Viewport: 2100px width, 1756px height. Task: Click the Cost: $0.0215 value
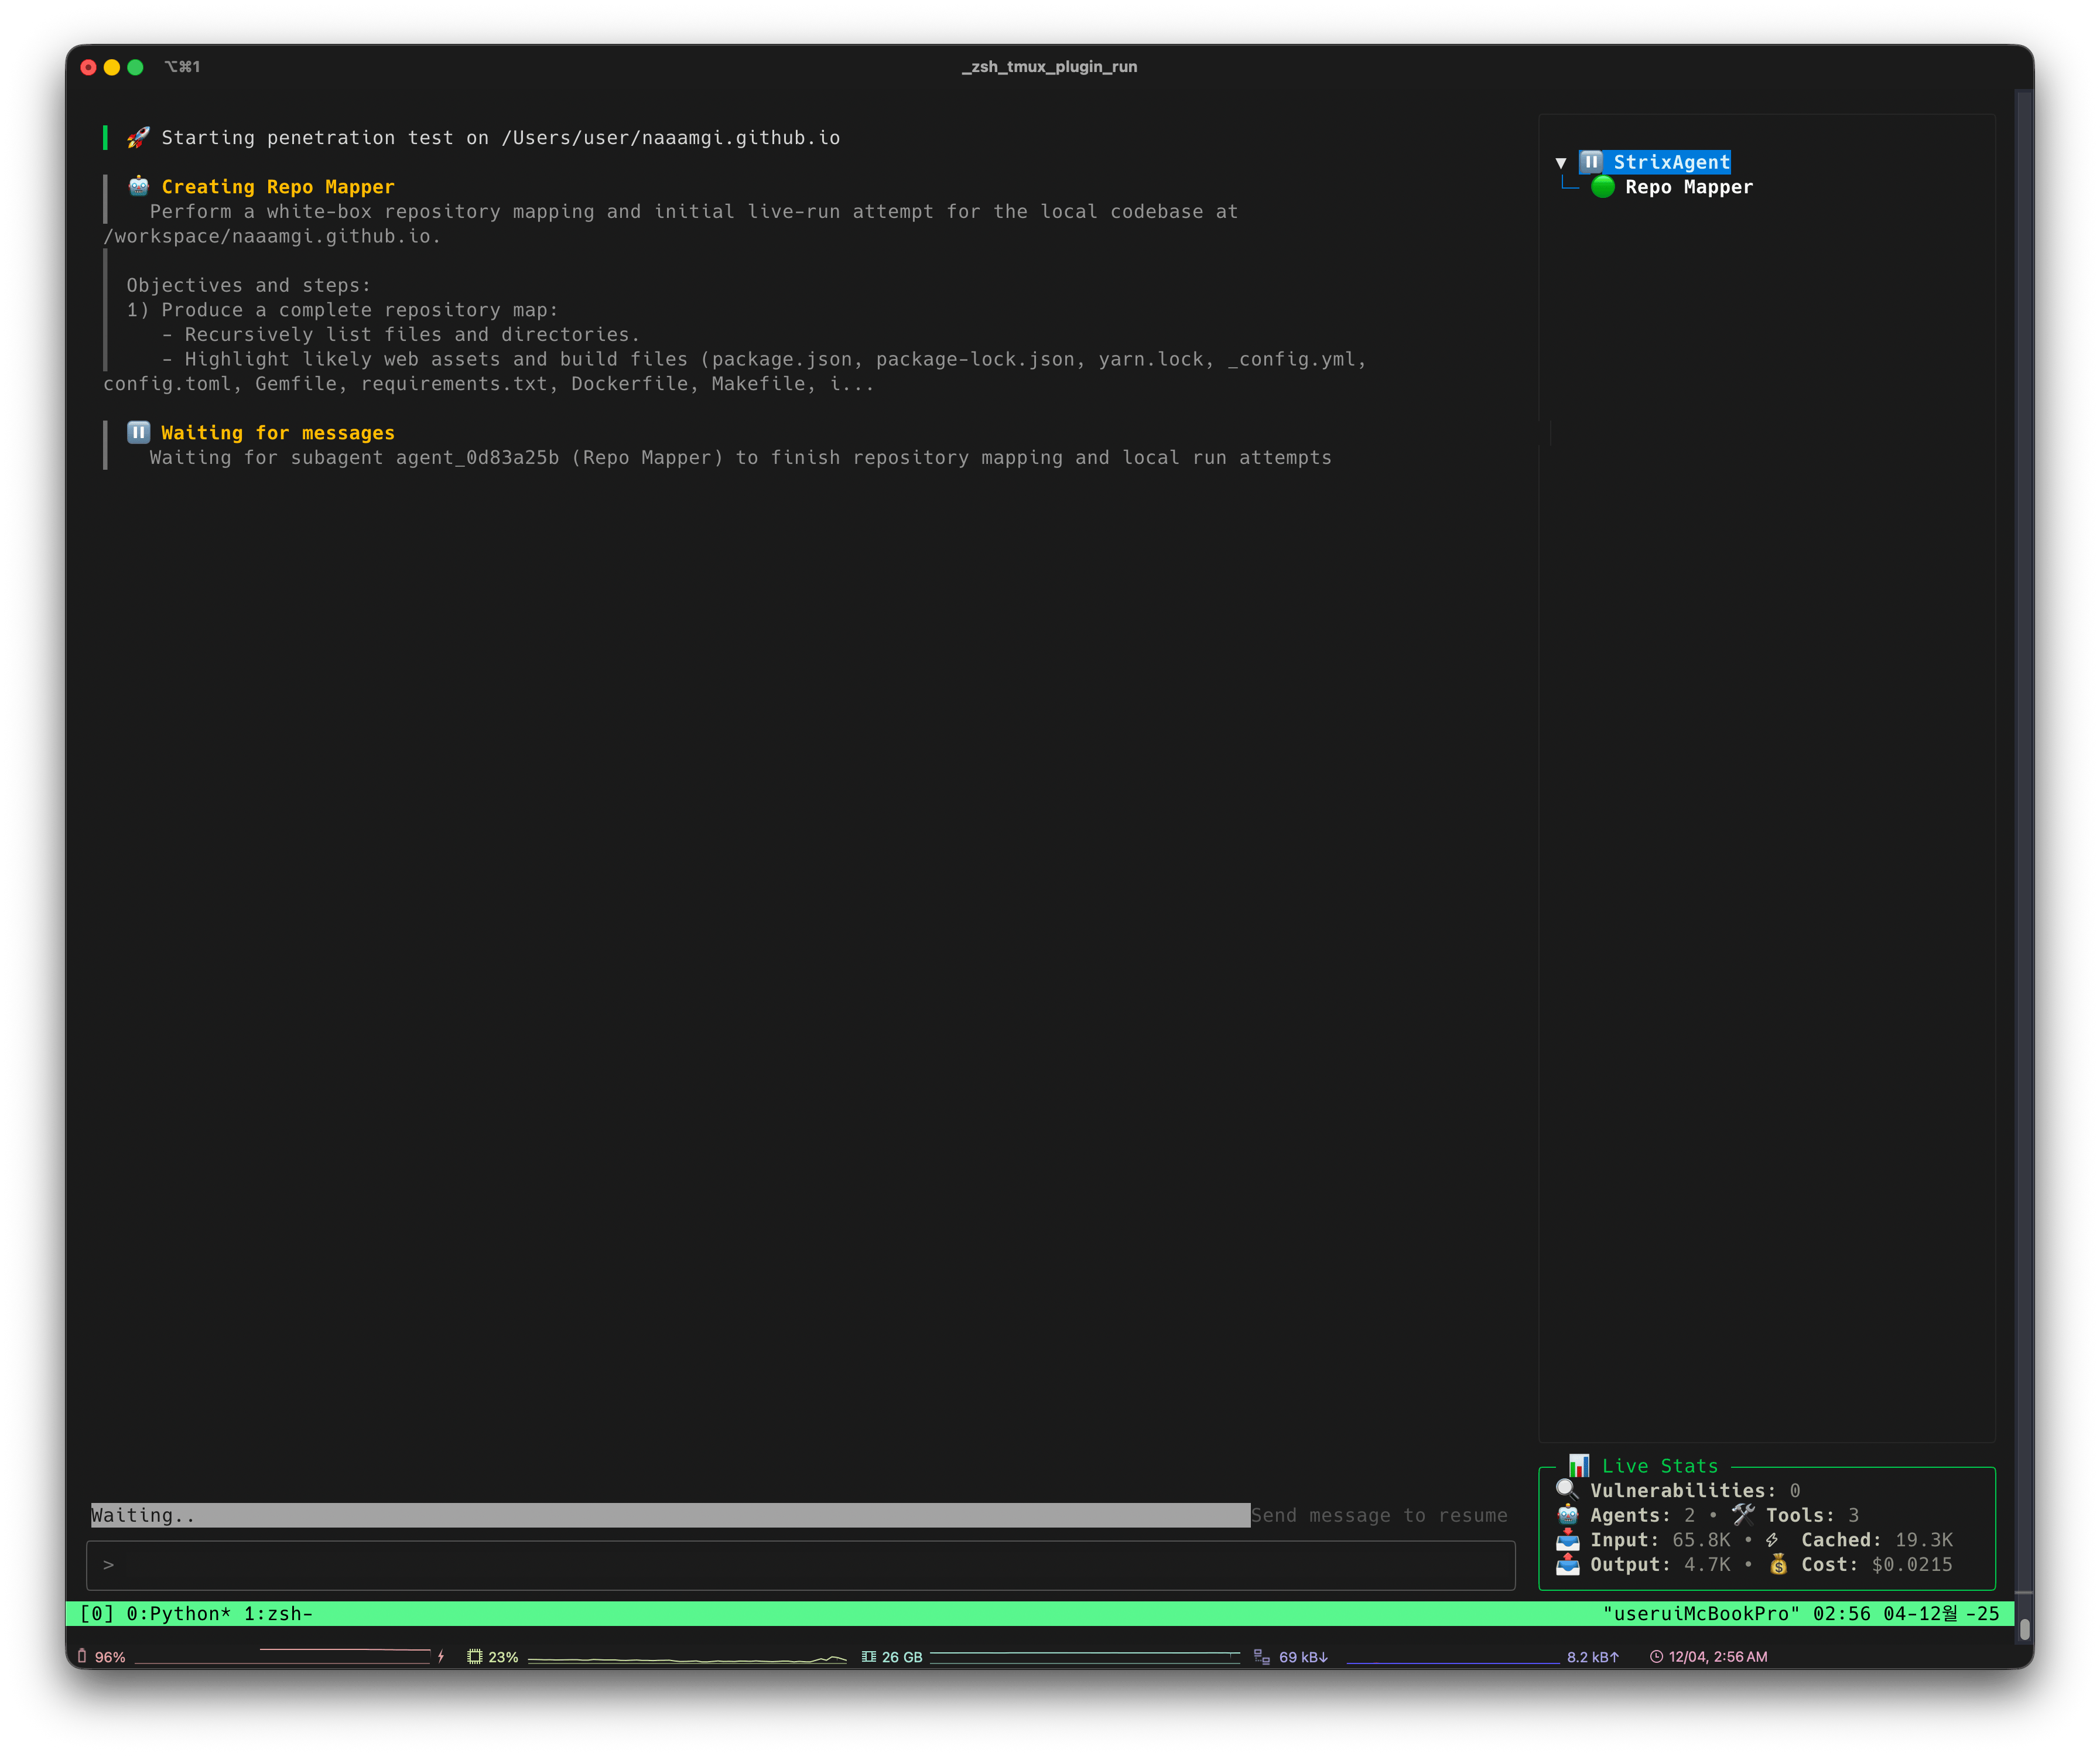(1877, 1565)
